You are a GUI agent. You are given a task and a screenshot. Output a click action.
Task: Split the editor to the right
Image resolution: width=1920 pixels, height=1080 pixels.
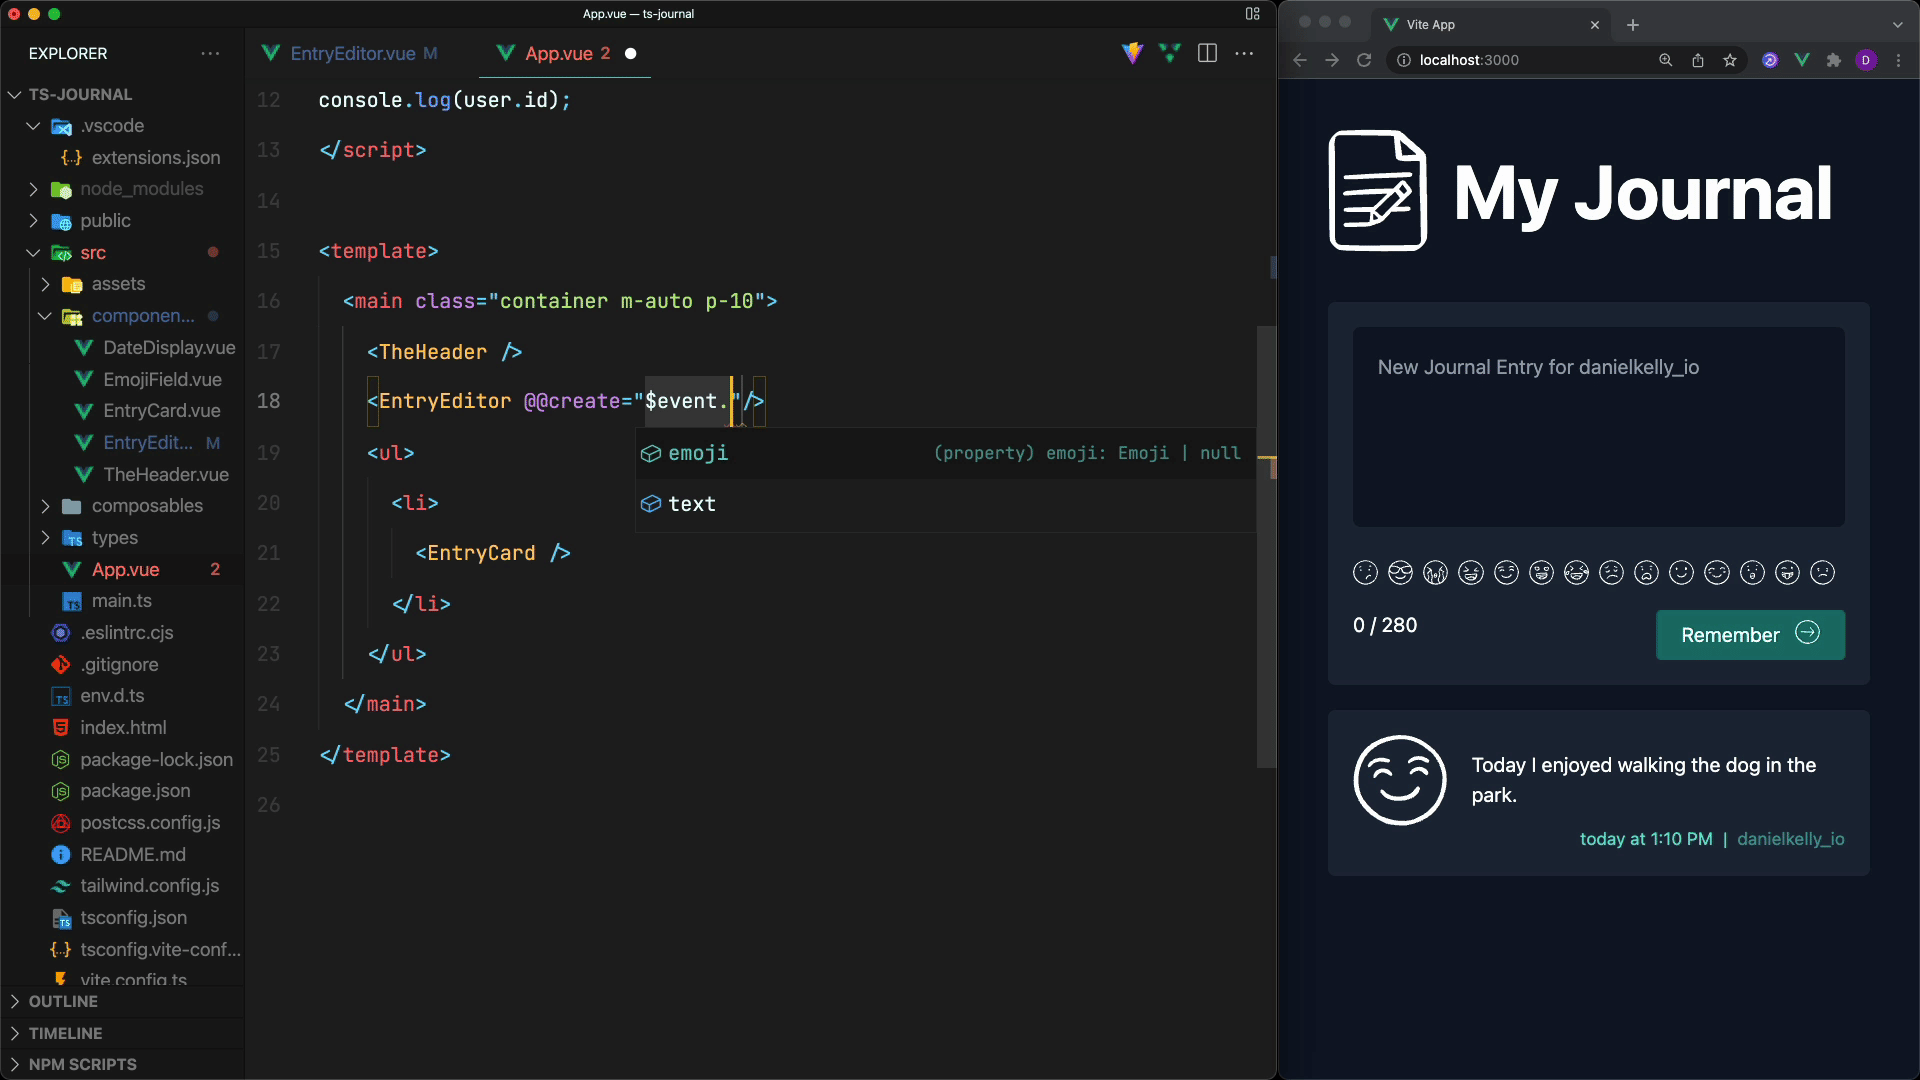1207,53
